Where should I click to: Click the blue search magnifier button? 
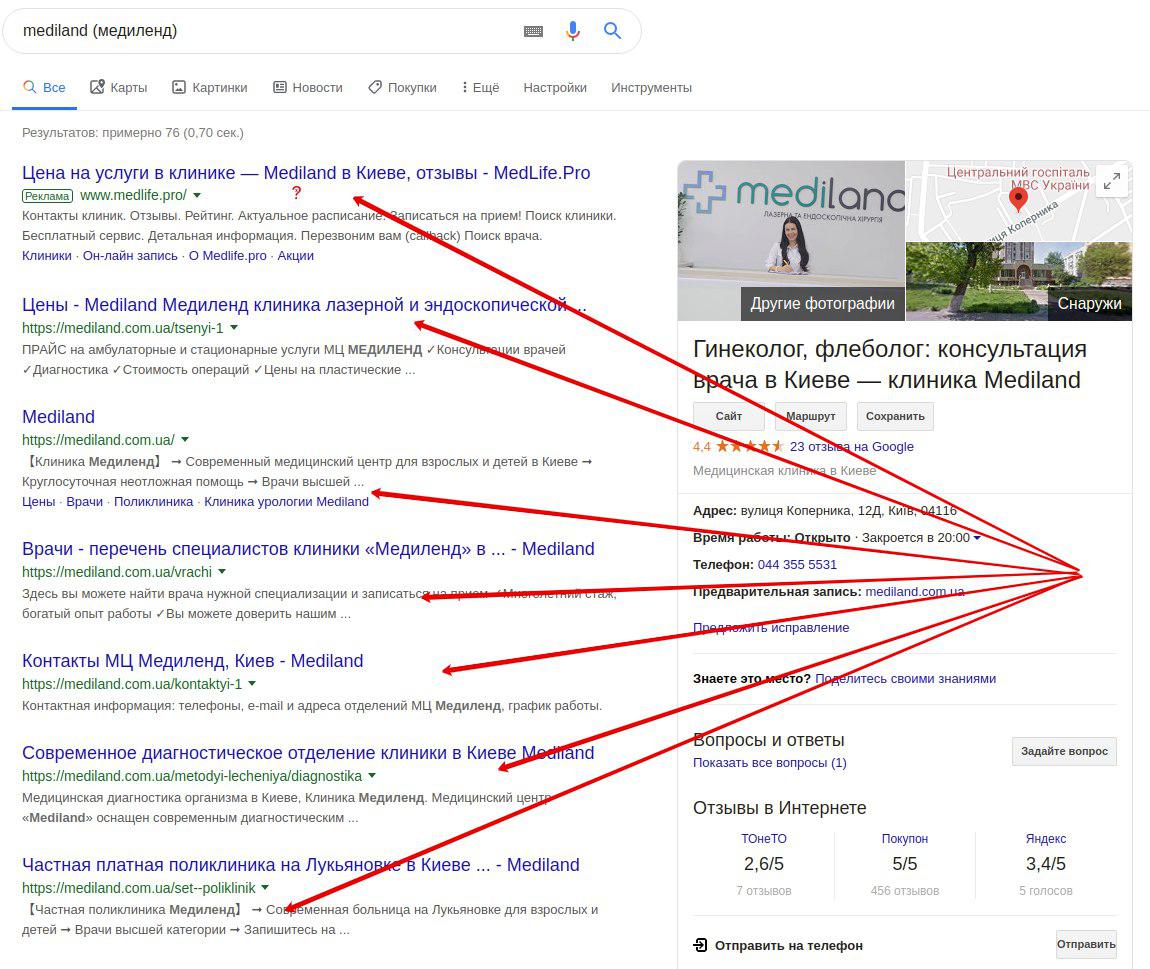pyautogui.click(x=612, y=31)
